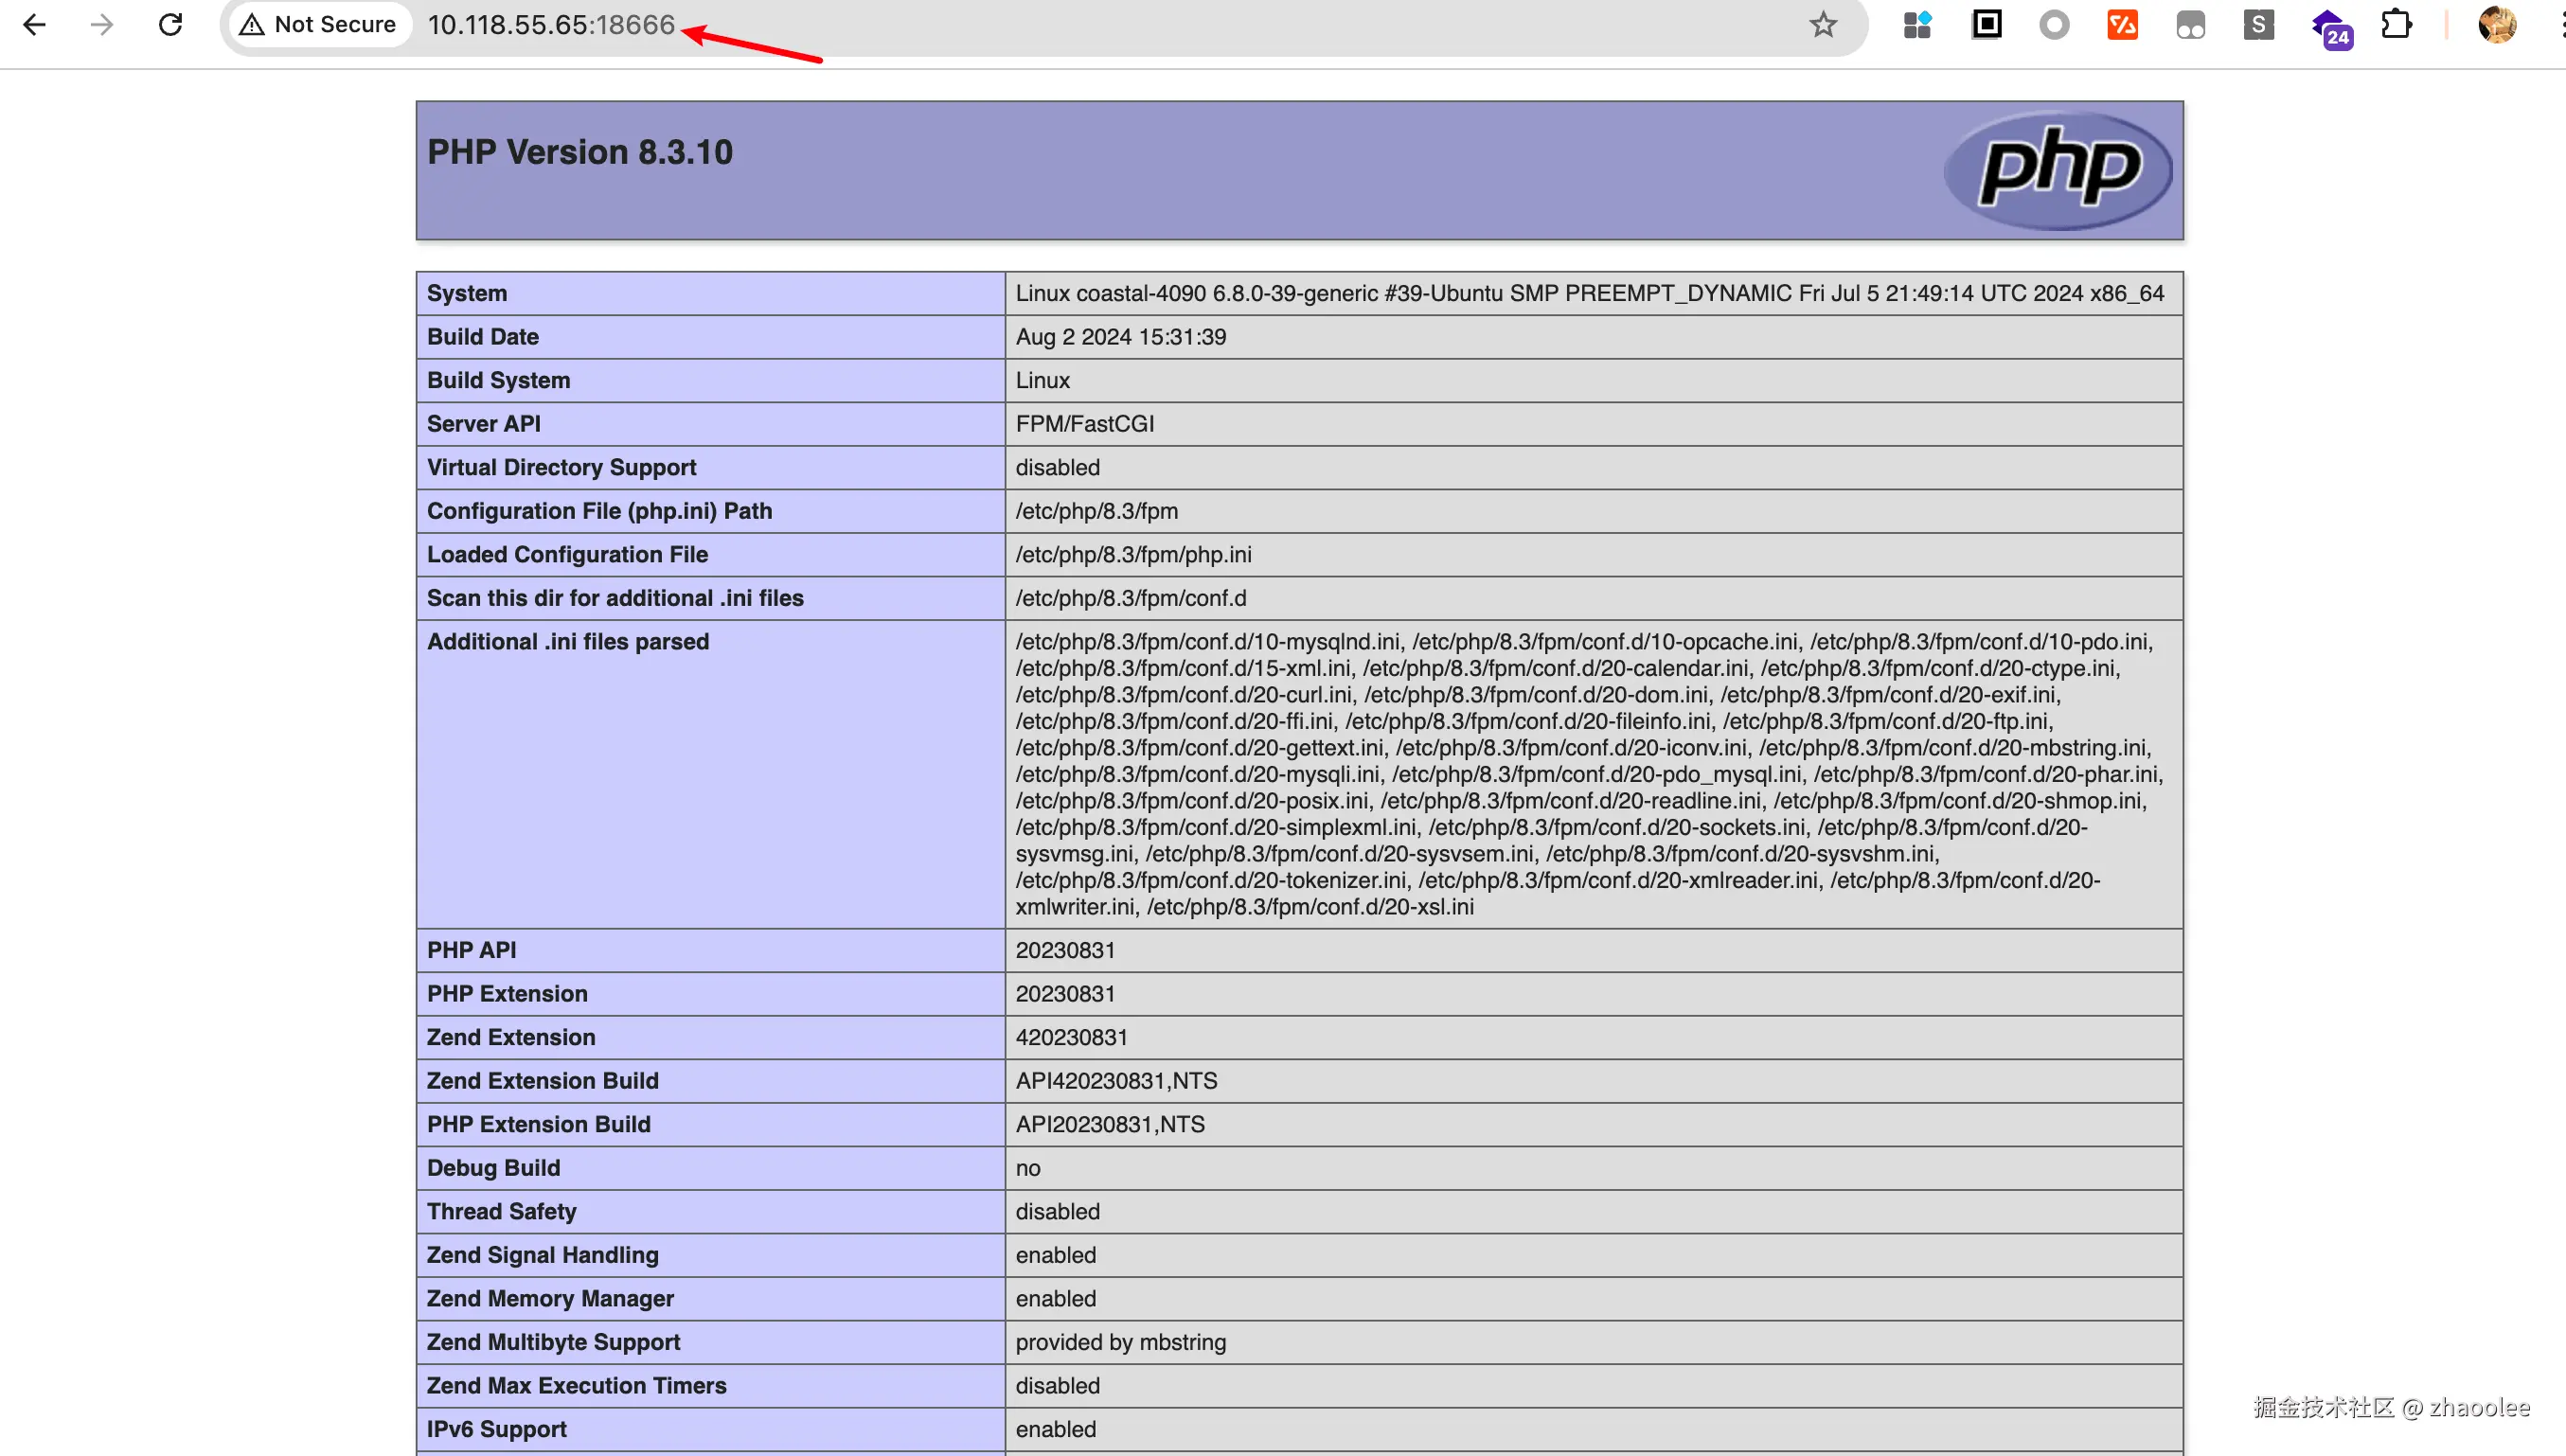Viewport: 2566px width, 1456px height.
Task: Click the PHP Version 8.3.10 heading
Action: point(580,152)
